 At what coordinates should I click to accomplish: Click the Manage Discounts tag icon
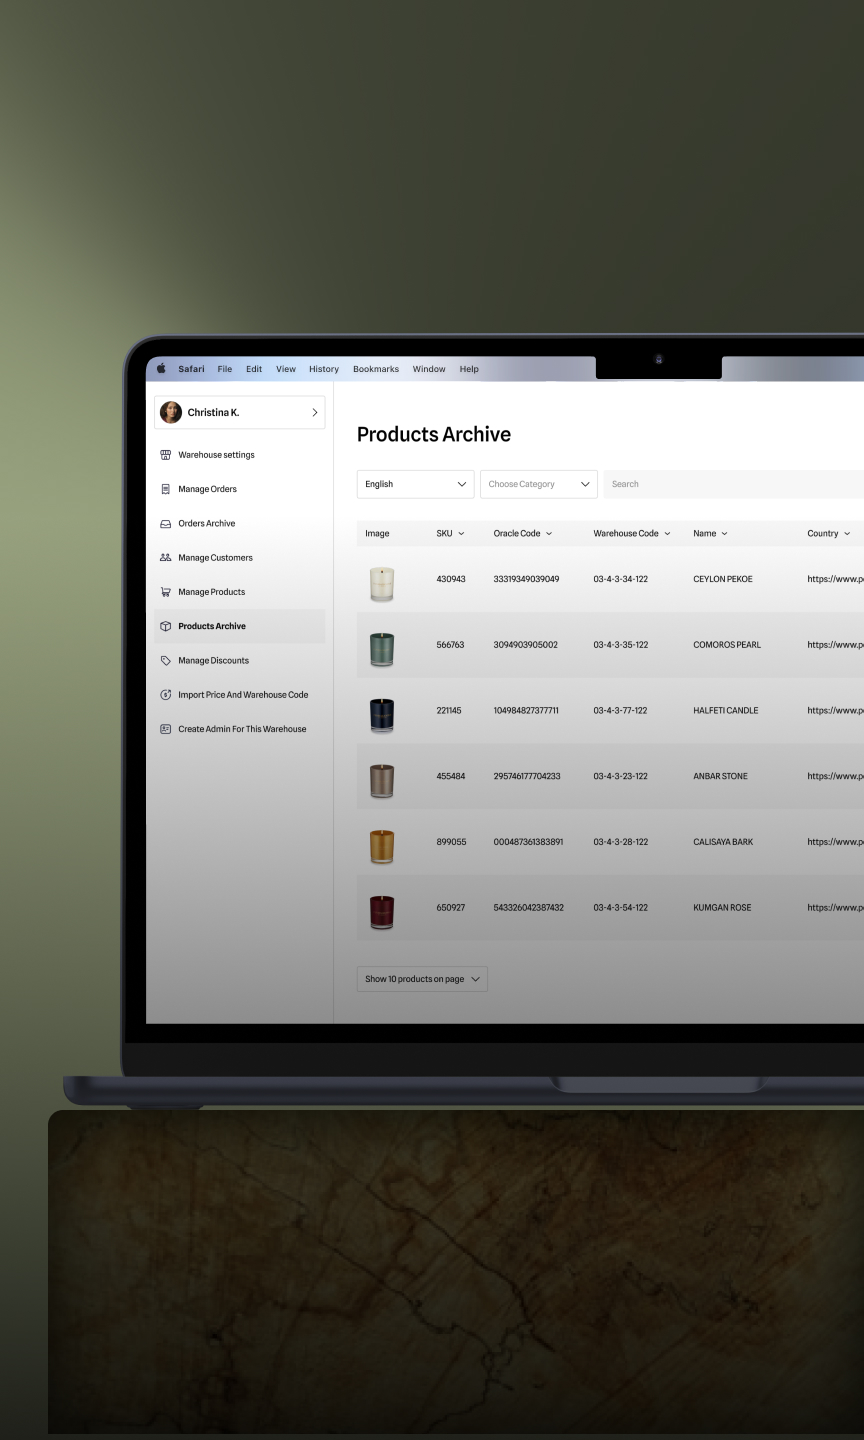pos(166,661)
